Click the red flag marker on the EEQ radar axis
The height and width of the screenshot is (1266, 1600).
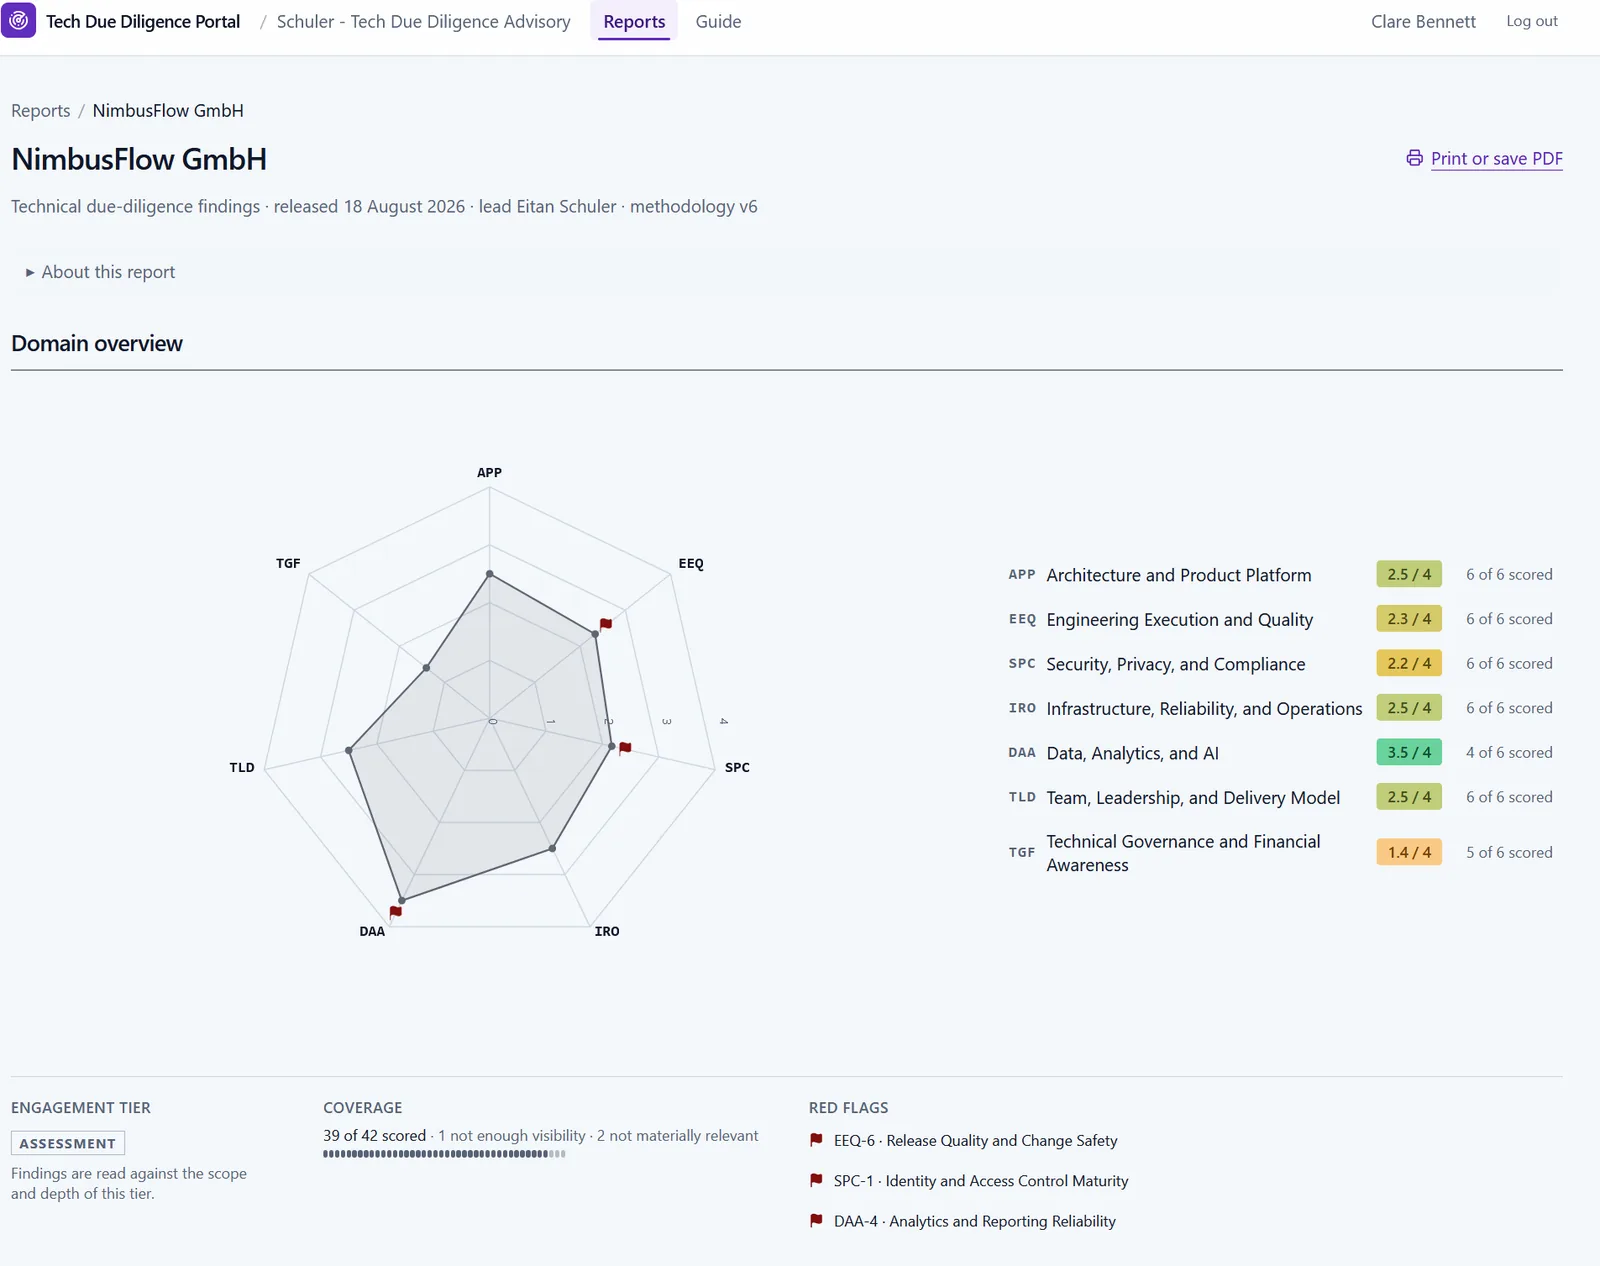606,624
